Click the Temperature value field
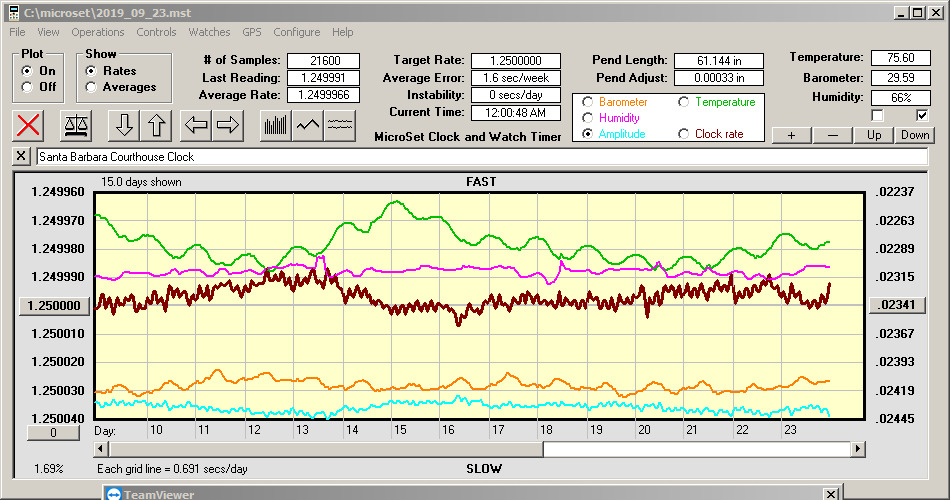The height and width of the screenshot is (500, 950). coord(900,58)
